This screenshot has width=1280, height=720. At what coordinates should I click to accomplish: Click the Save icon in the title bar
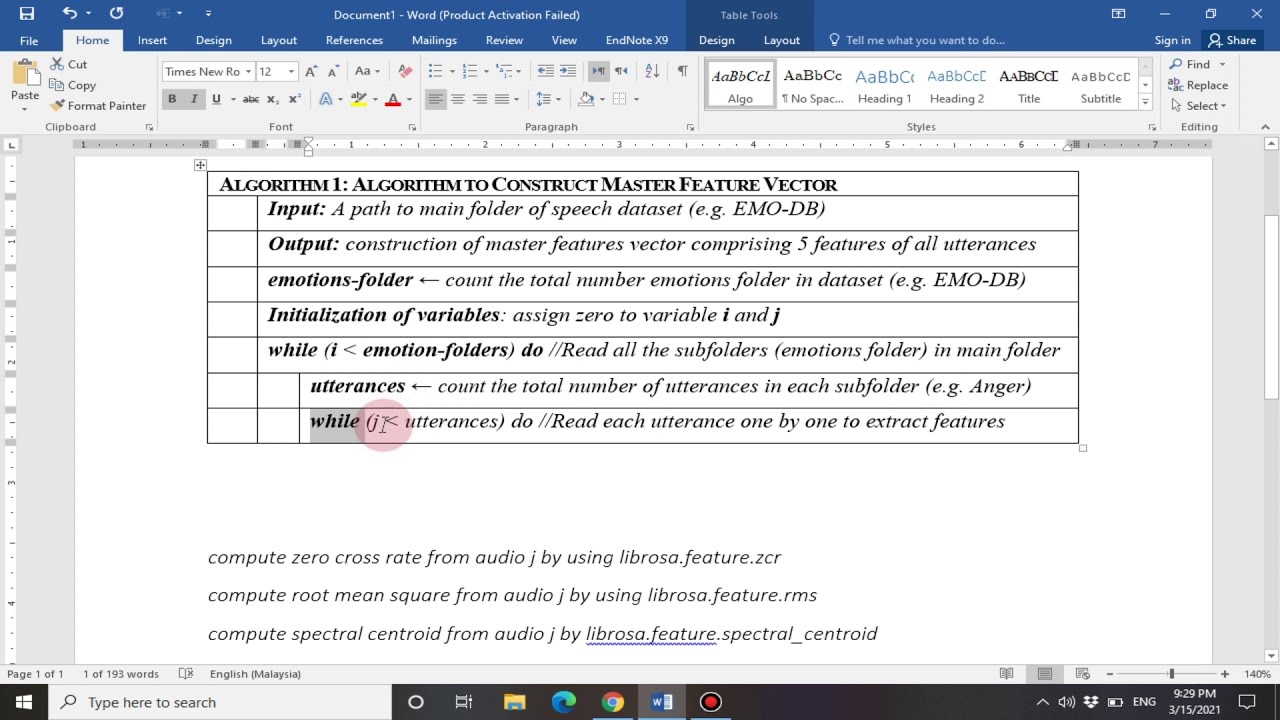point(27,13)
